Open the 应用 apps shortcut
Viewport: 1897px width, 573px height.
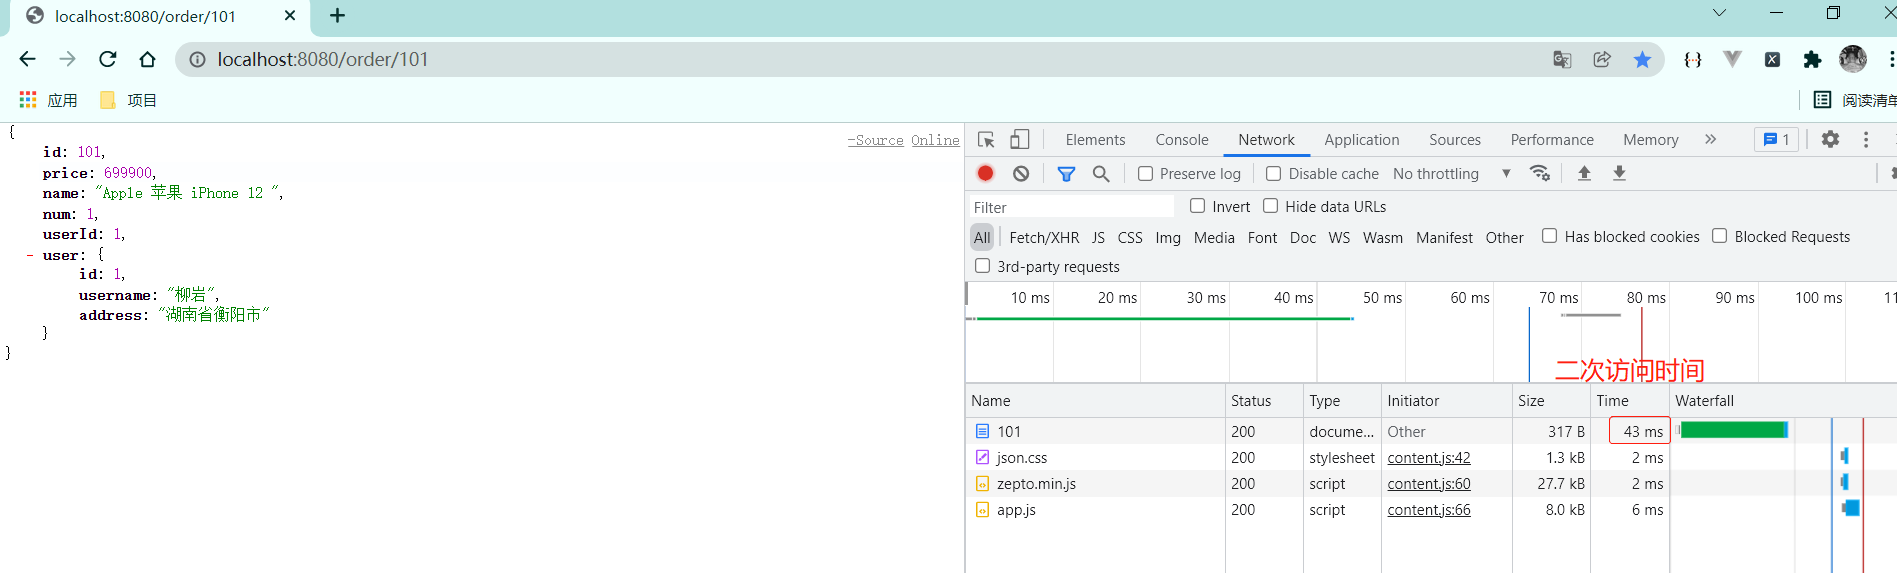(x=48, y=100)
